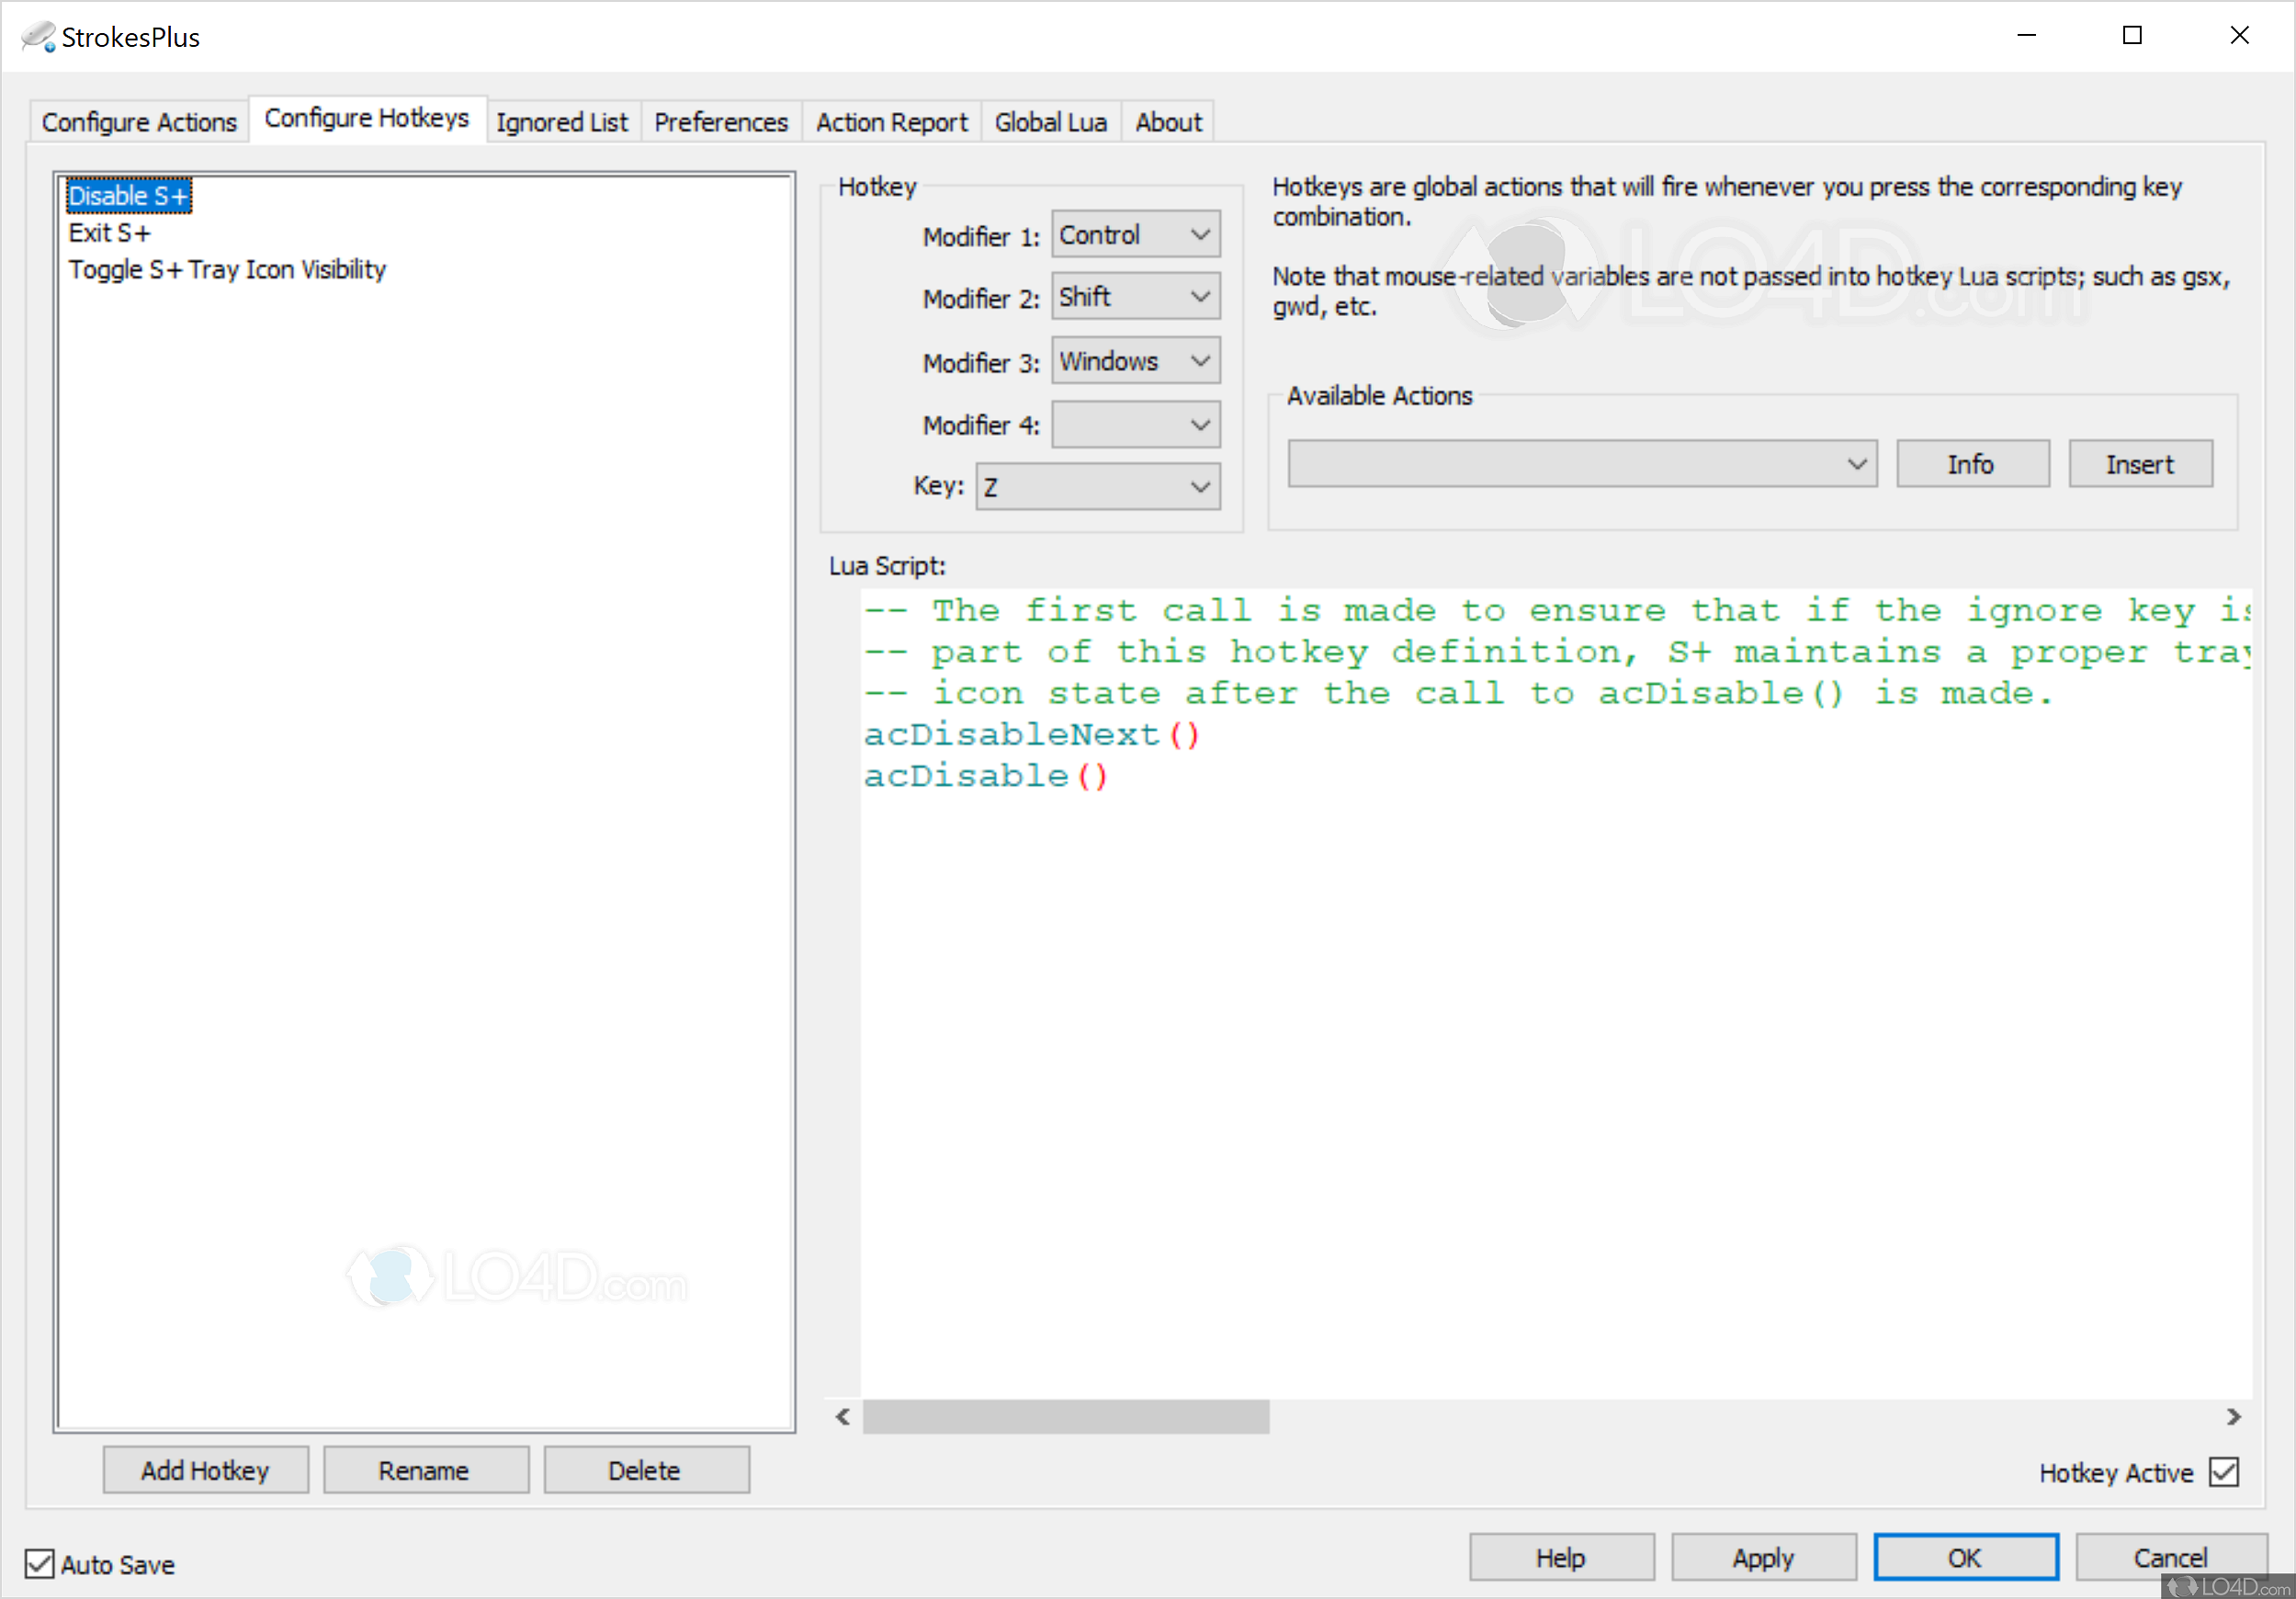The image size is (2296, 1599).
Task: Go to the Preferences tab
Action: pyautogui.click(x=720, y=122)
